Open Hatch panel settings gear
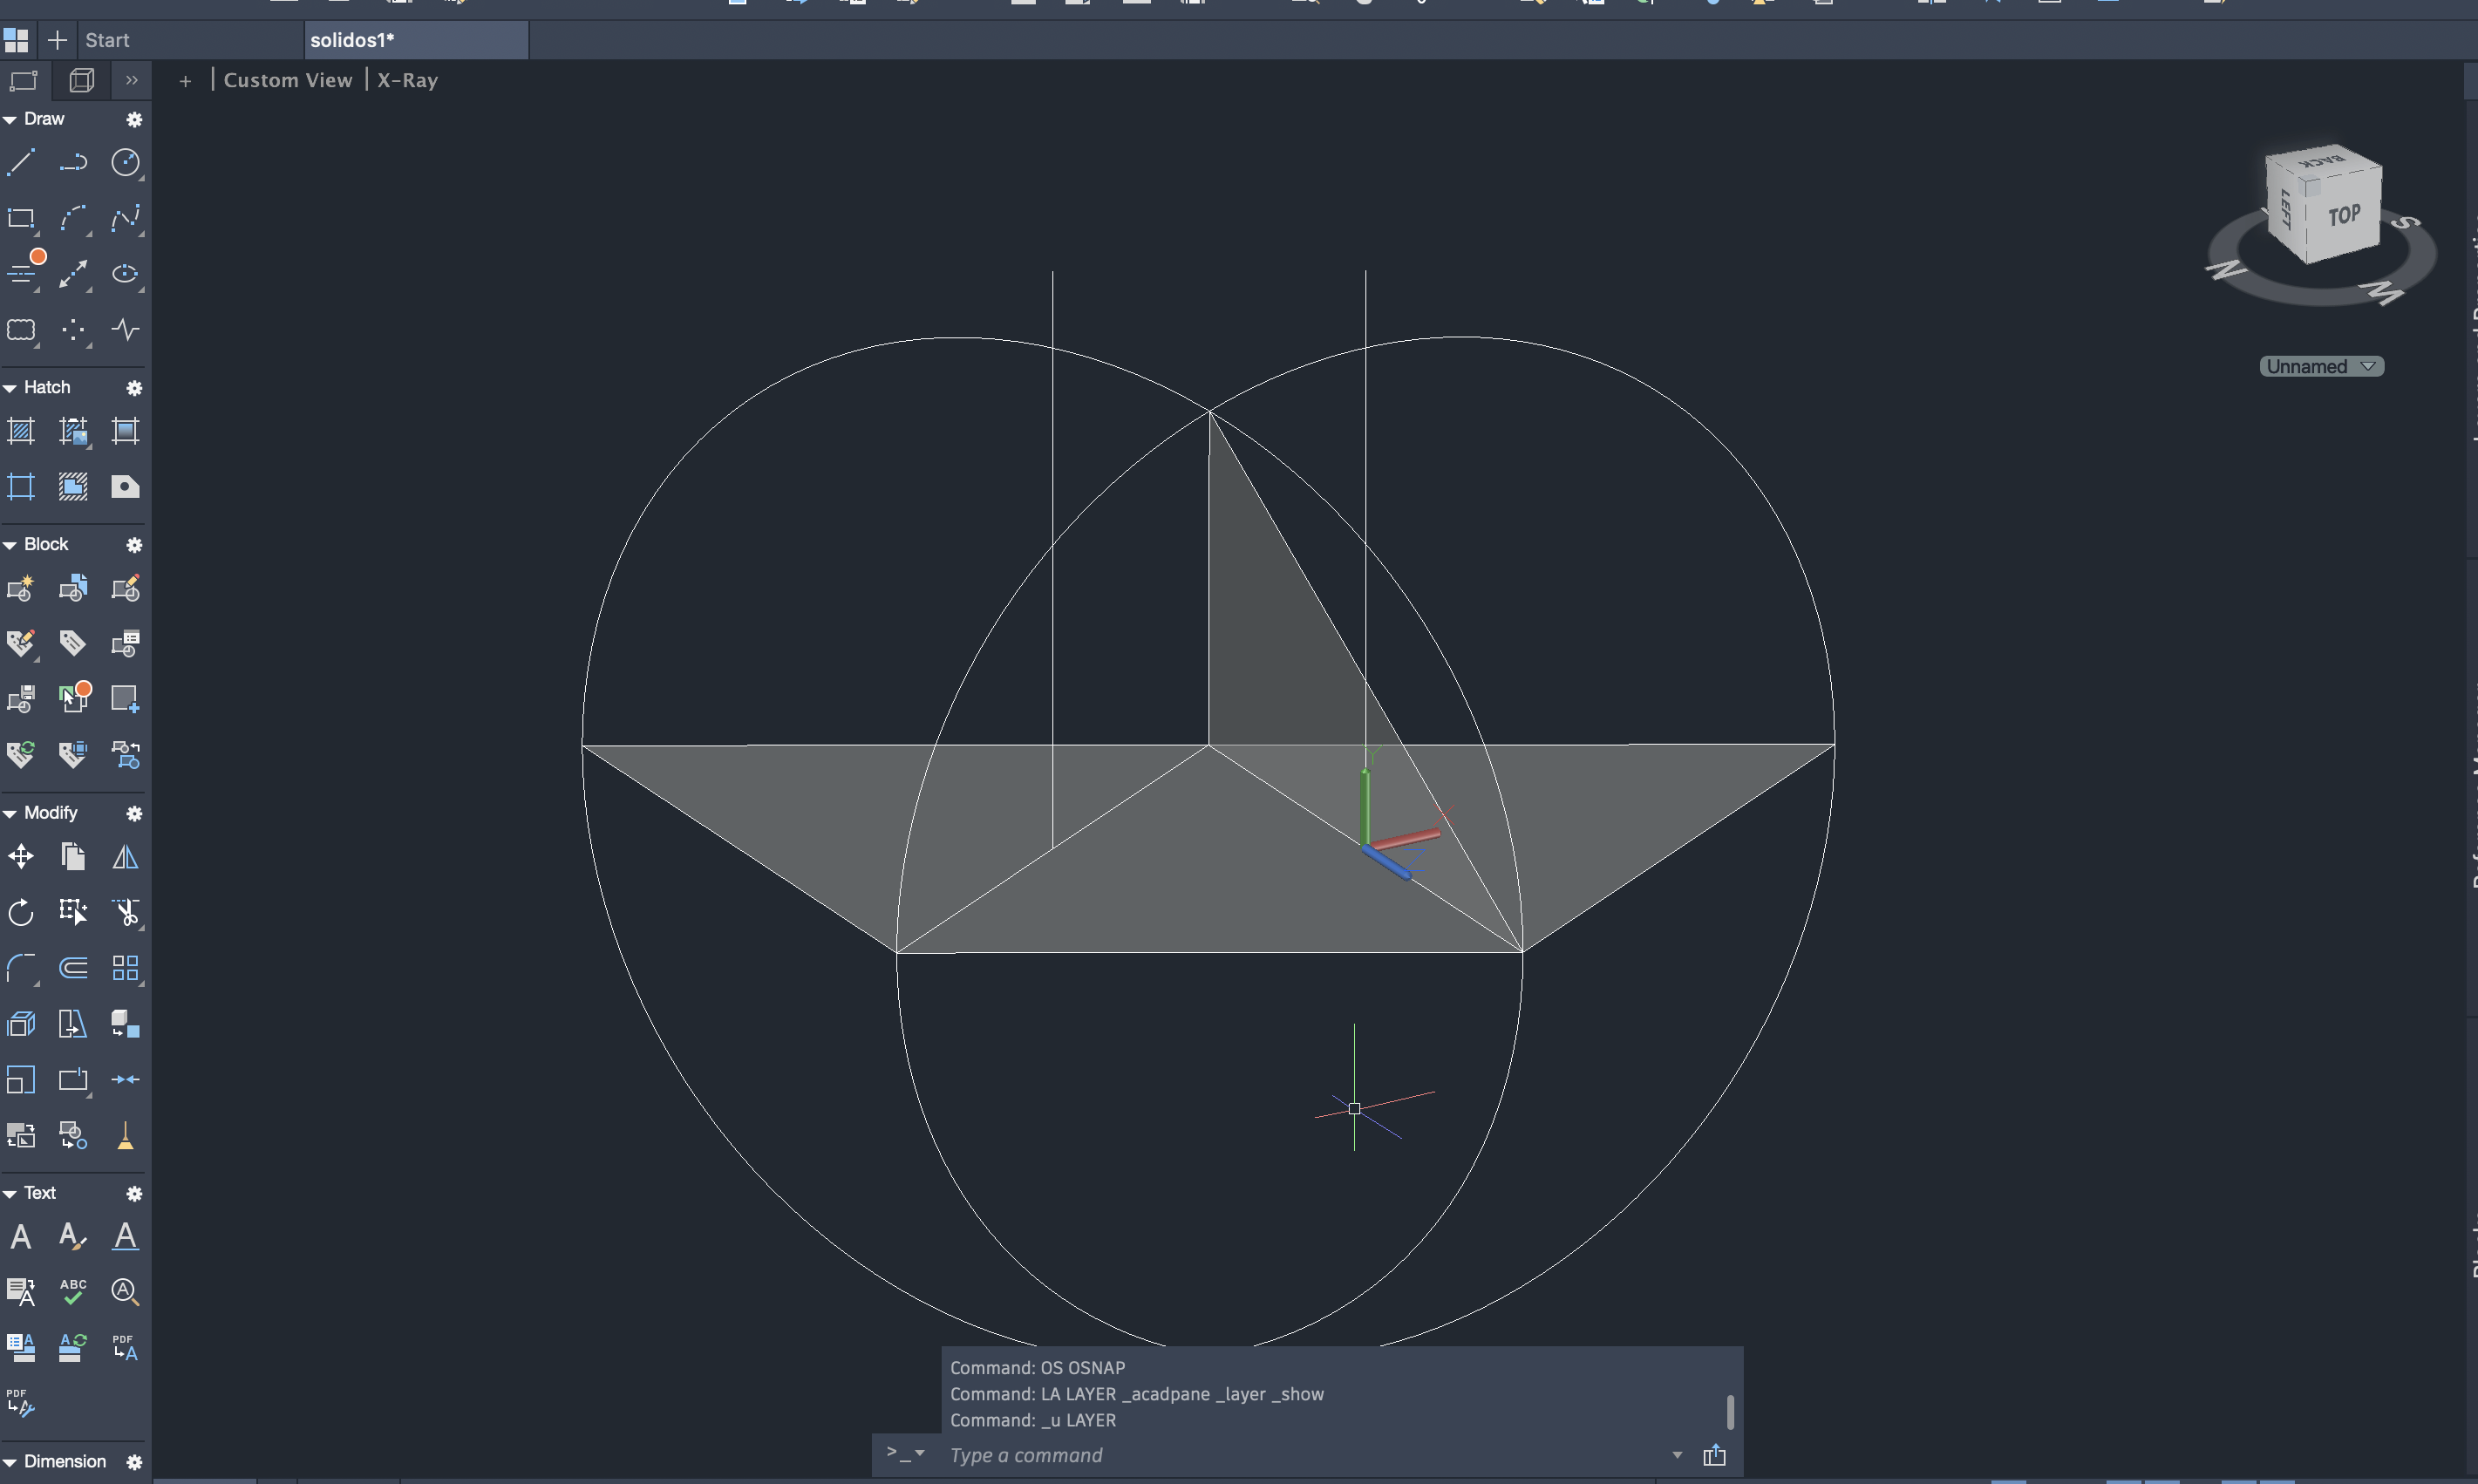This screenshot has height=1484, width=2478. (134, 388)
